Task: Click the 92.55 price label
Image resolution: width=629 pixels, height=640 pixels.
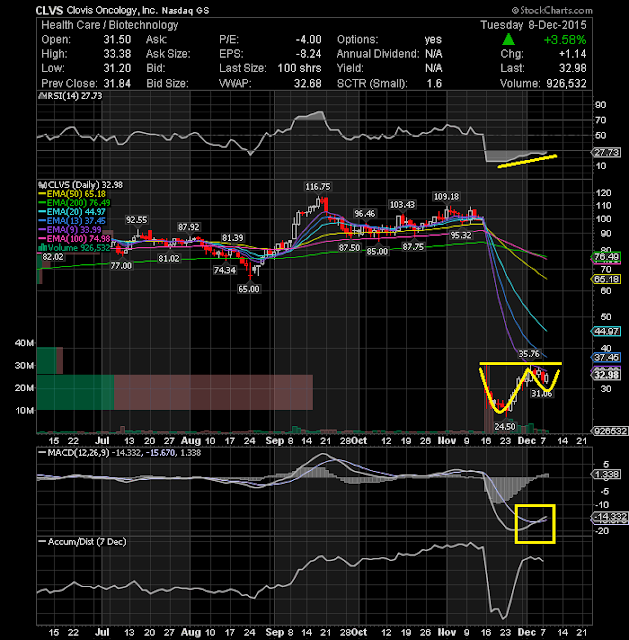Action: click(136, 220)
